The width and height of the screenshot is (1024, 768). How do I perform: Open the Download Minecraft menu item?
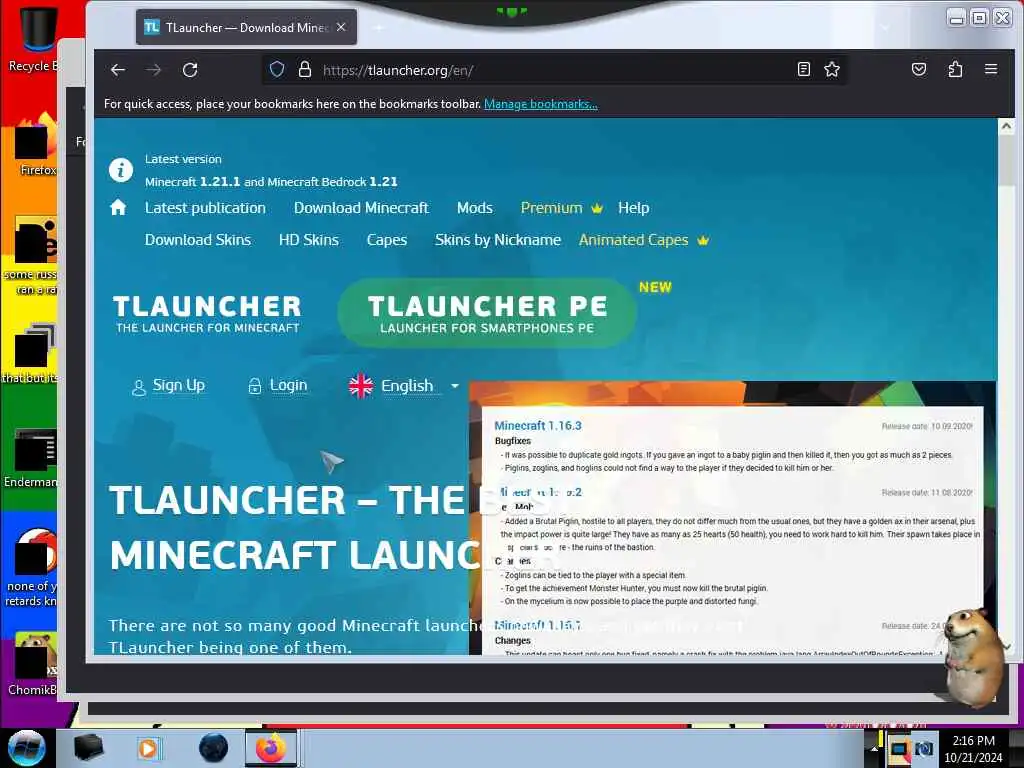361,208
